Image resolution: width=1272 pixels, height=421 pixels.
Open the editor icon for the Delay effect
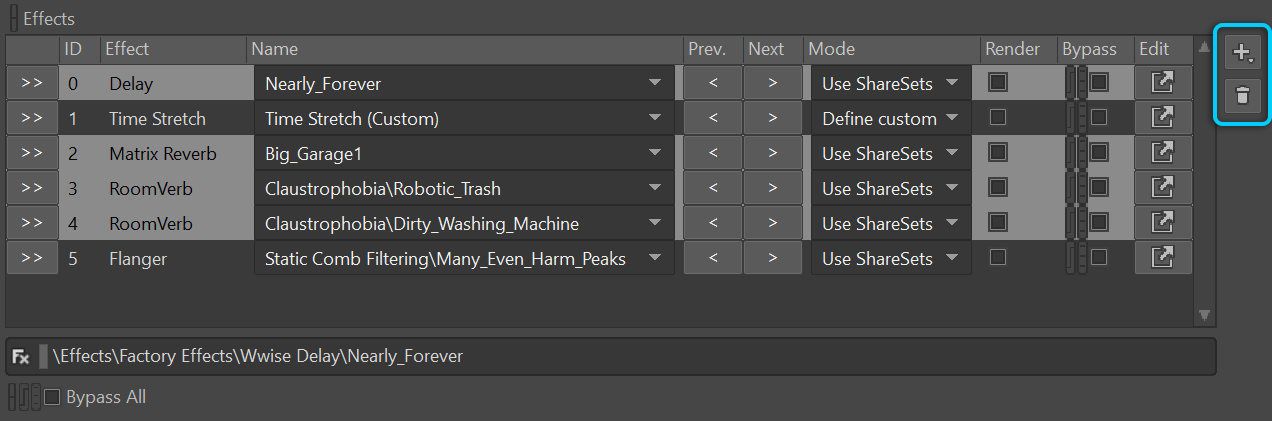coord(1162,83)
